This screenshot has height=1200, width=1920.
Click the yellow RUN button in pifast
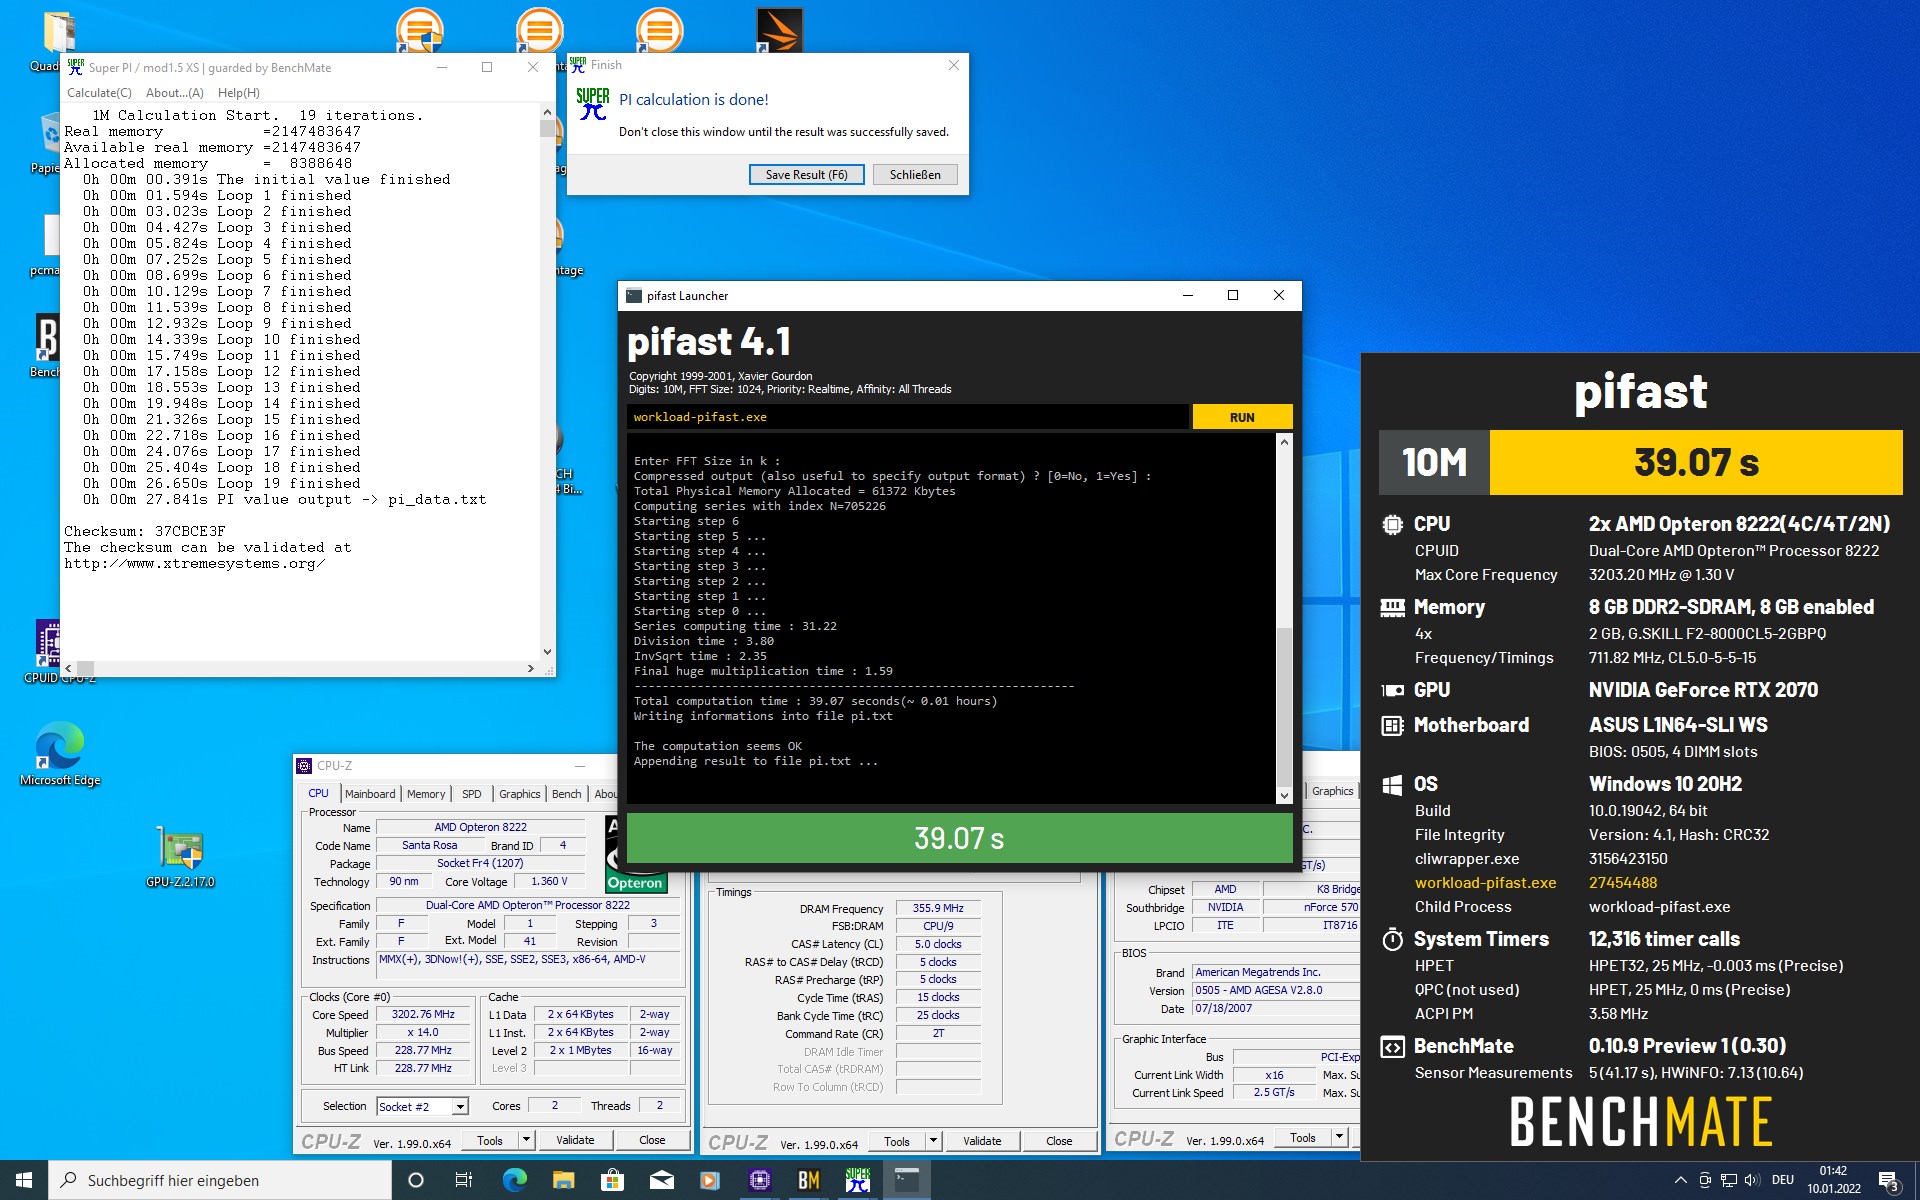tap(1242, 417)
